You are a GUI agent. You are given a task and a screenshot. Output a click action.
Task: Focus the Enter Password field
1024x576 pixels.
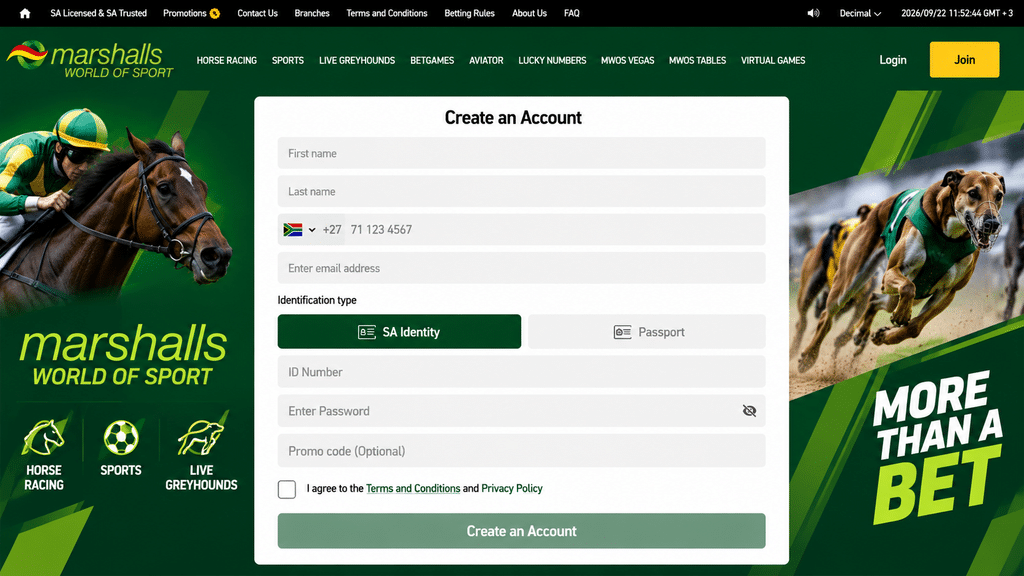tap(521, 411)
